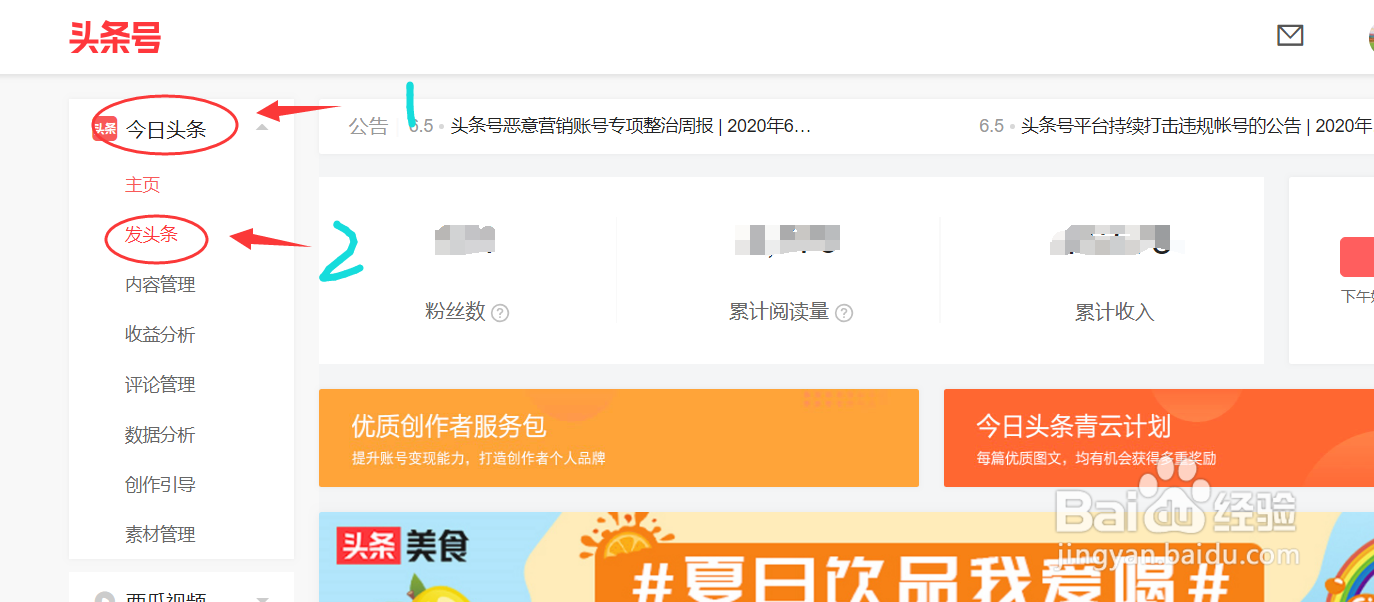Open 主页 in the sidebar

point(142,185)
